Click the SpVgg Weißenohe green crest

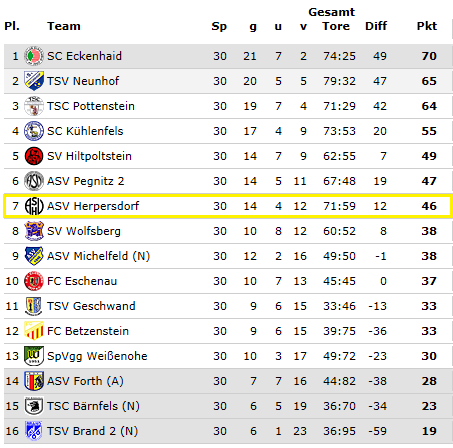coord(34,356)
